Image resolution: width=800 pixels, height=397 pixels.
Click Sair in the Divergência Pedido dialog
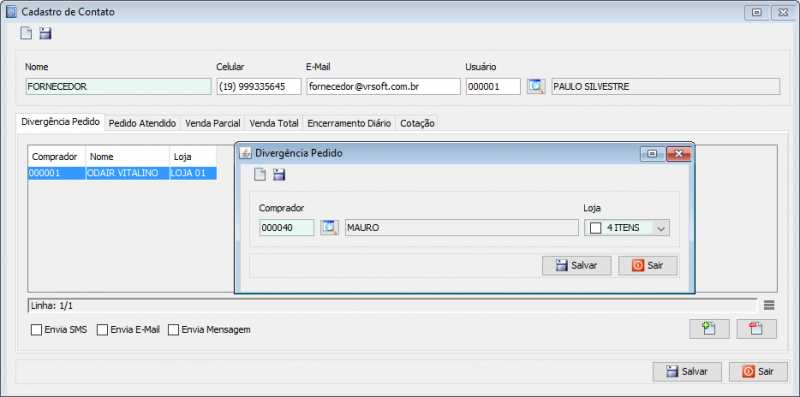pos(647,266)
